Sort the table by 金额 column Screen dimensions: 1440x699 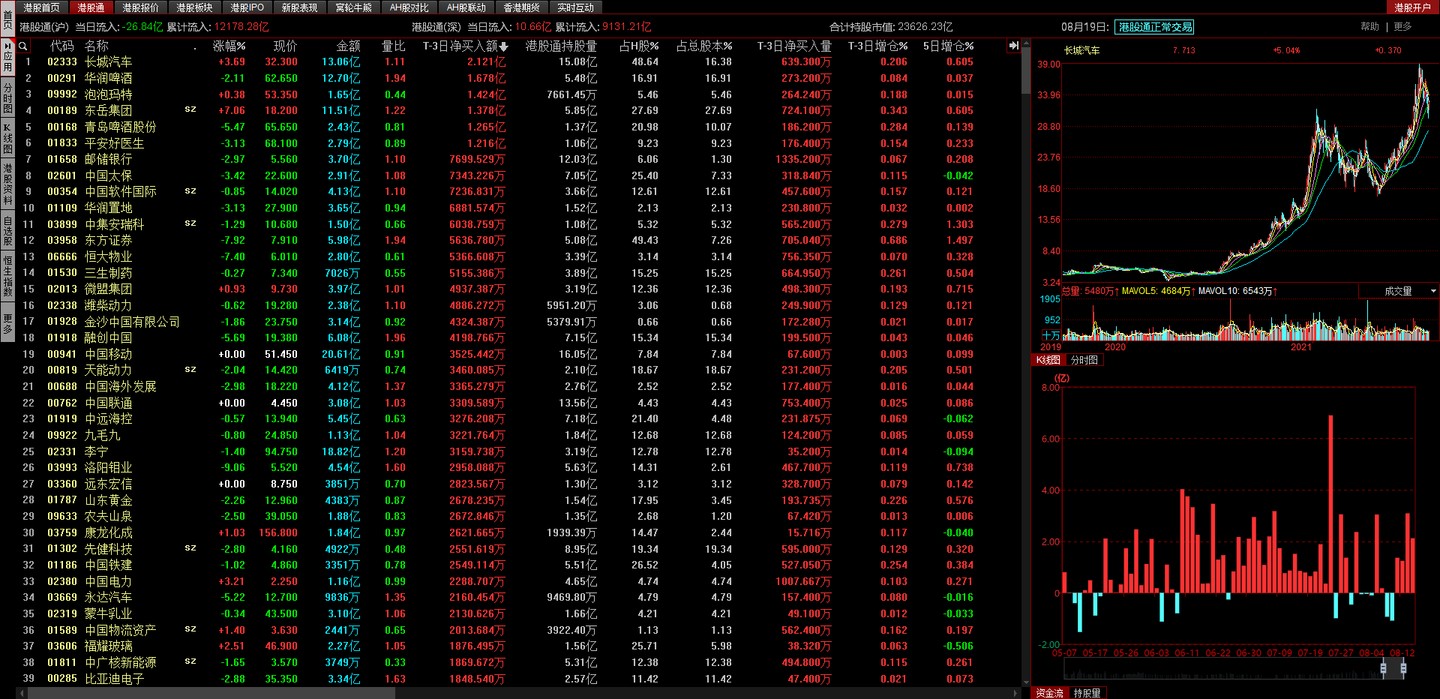pos(347,46)
